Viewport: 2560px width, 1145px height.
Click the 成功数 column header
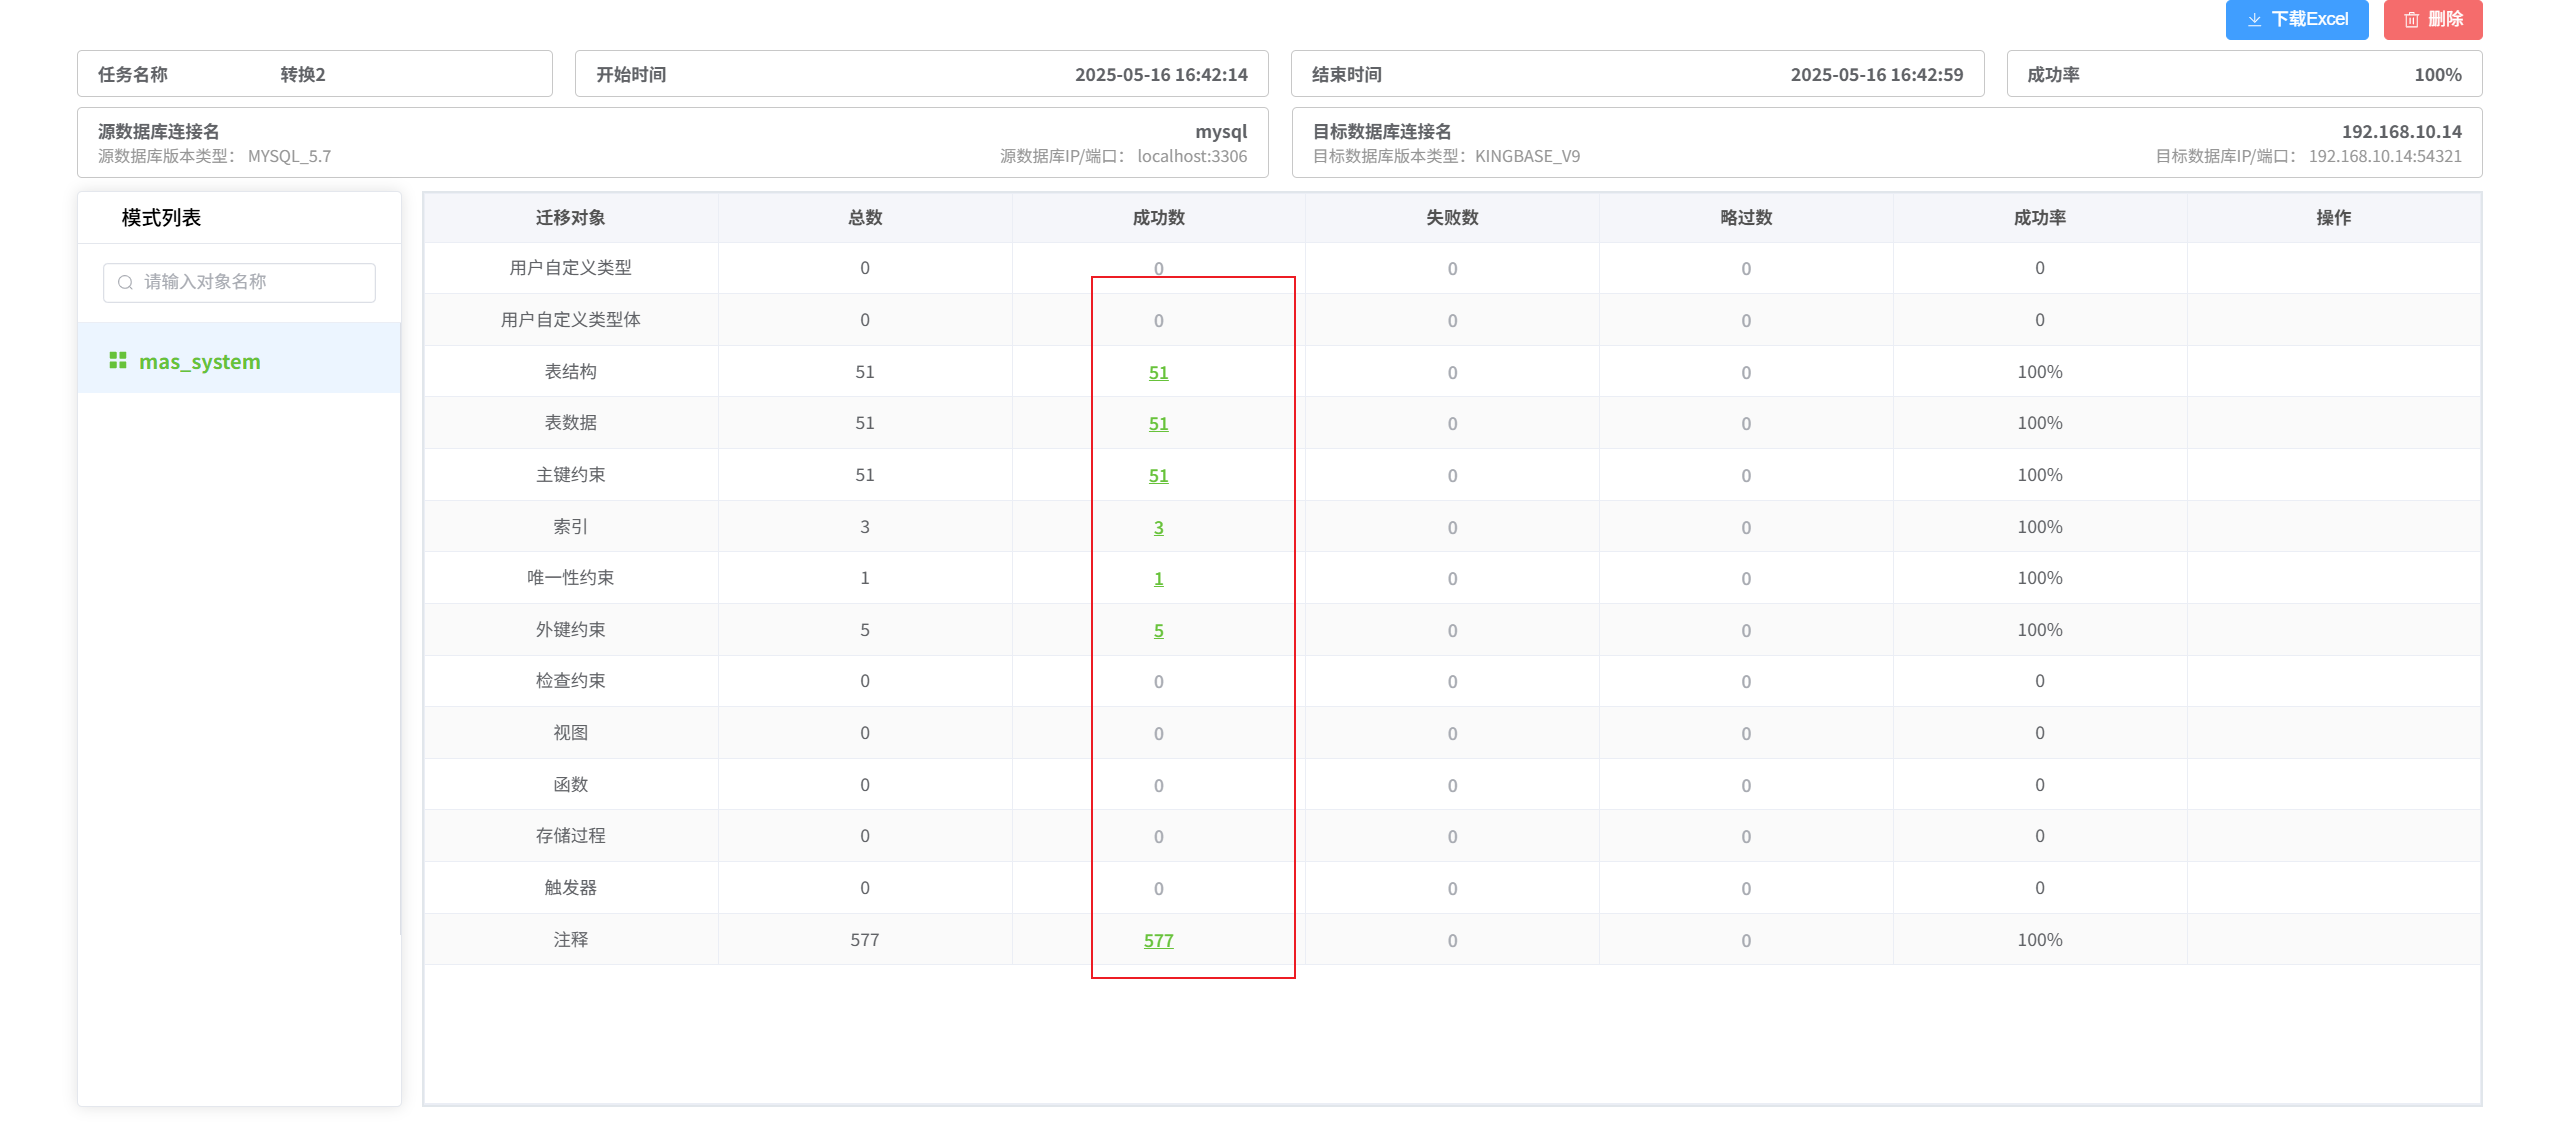coord(1158,217)
